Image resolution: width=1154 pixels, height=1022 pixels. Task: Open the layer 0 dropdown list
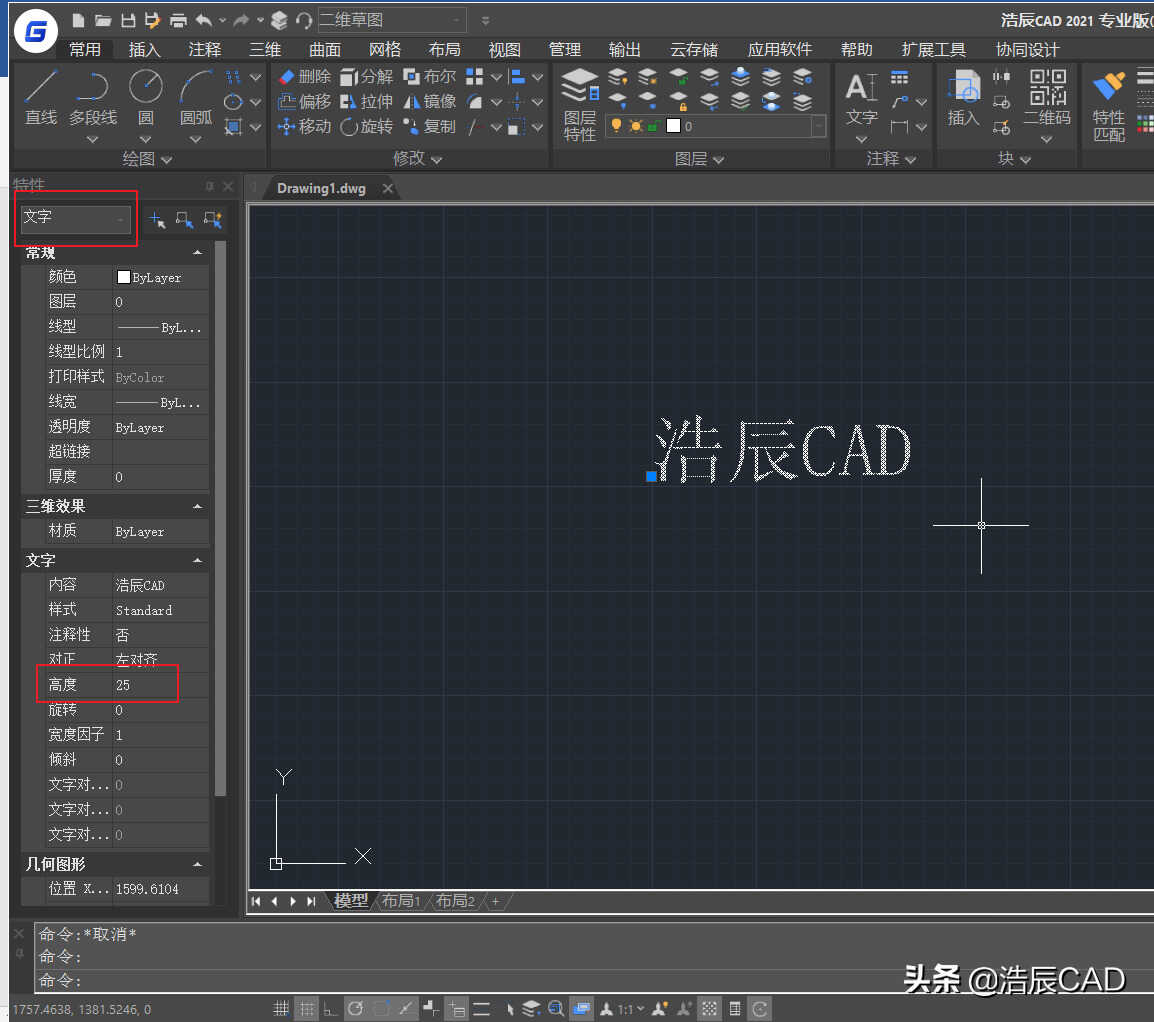818,127
